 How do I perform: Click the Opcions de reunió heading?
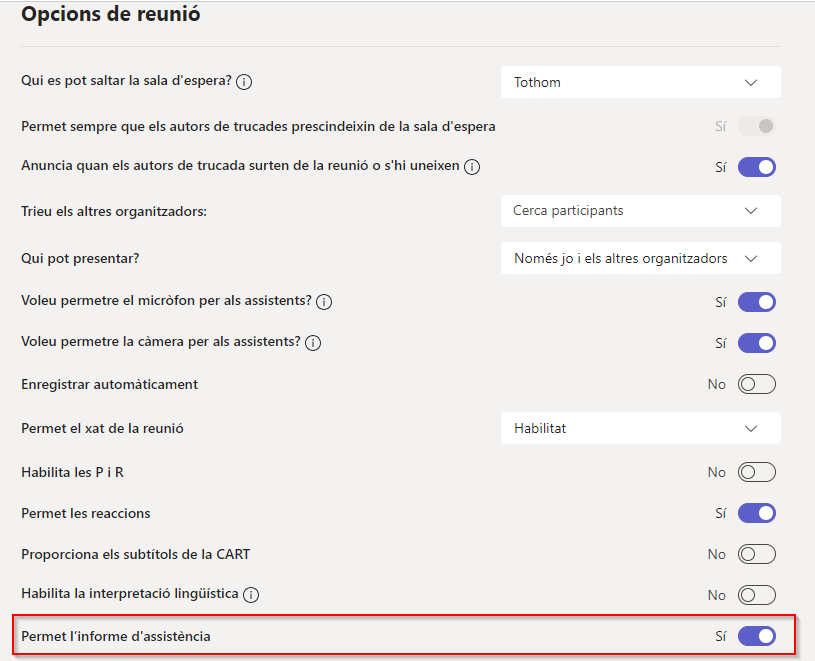[110, 14]
